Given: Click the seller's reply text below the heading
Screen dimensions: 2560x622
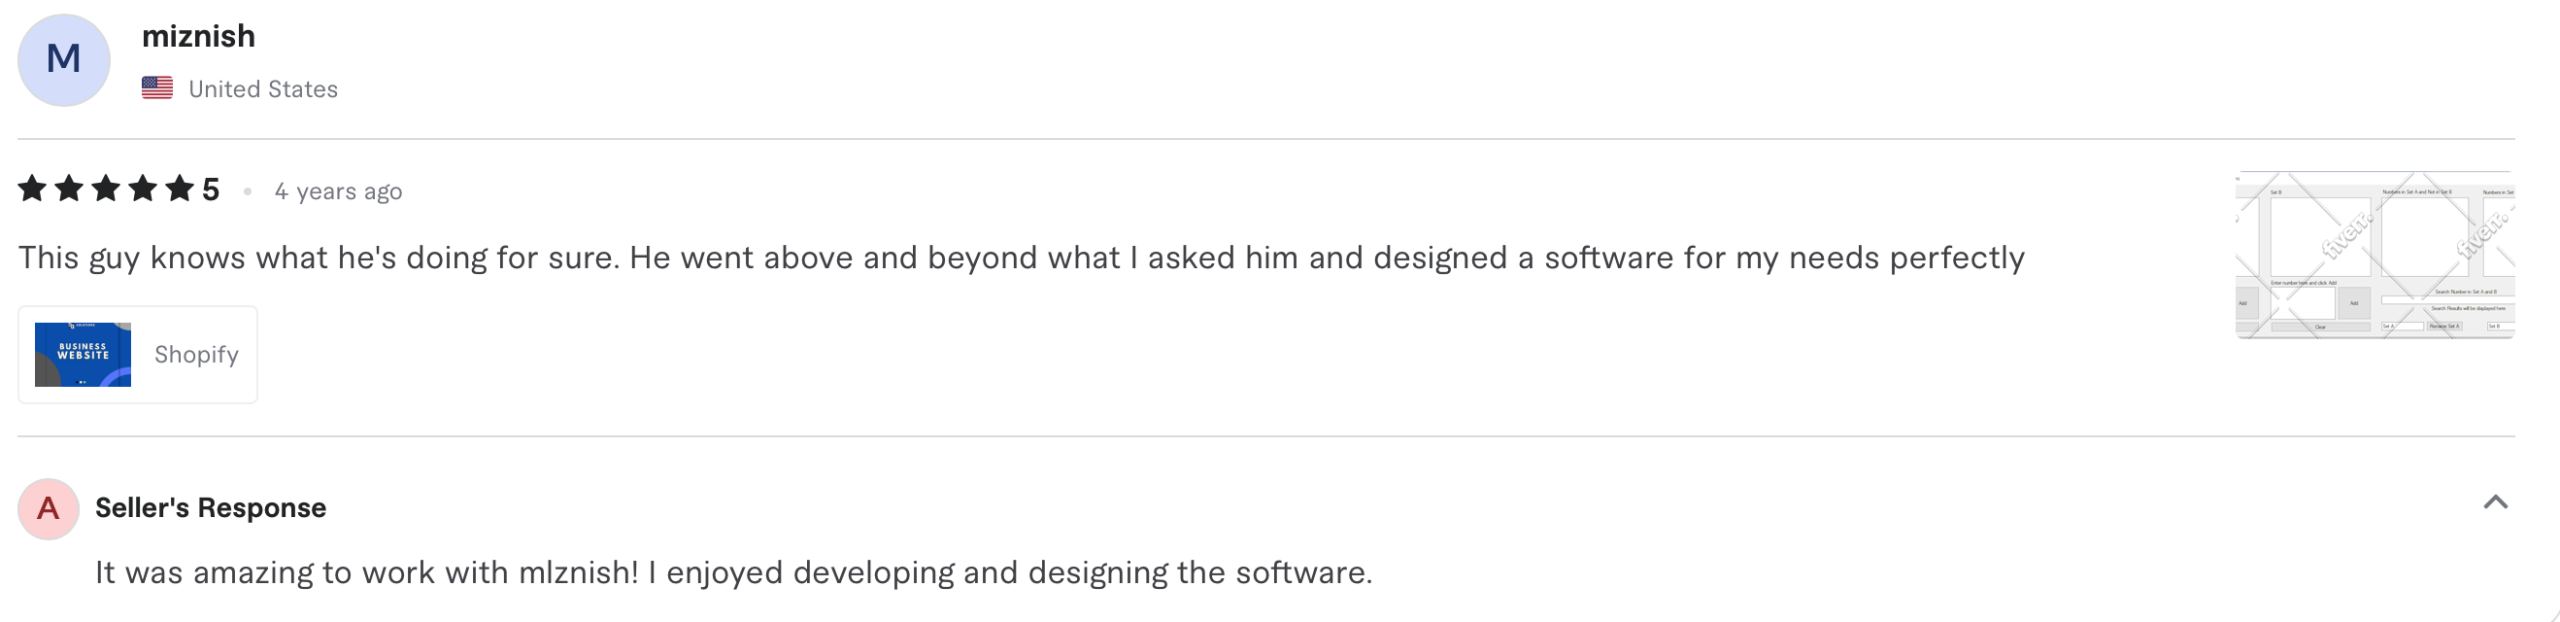Looking at the screenshot, I should 732,573.
